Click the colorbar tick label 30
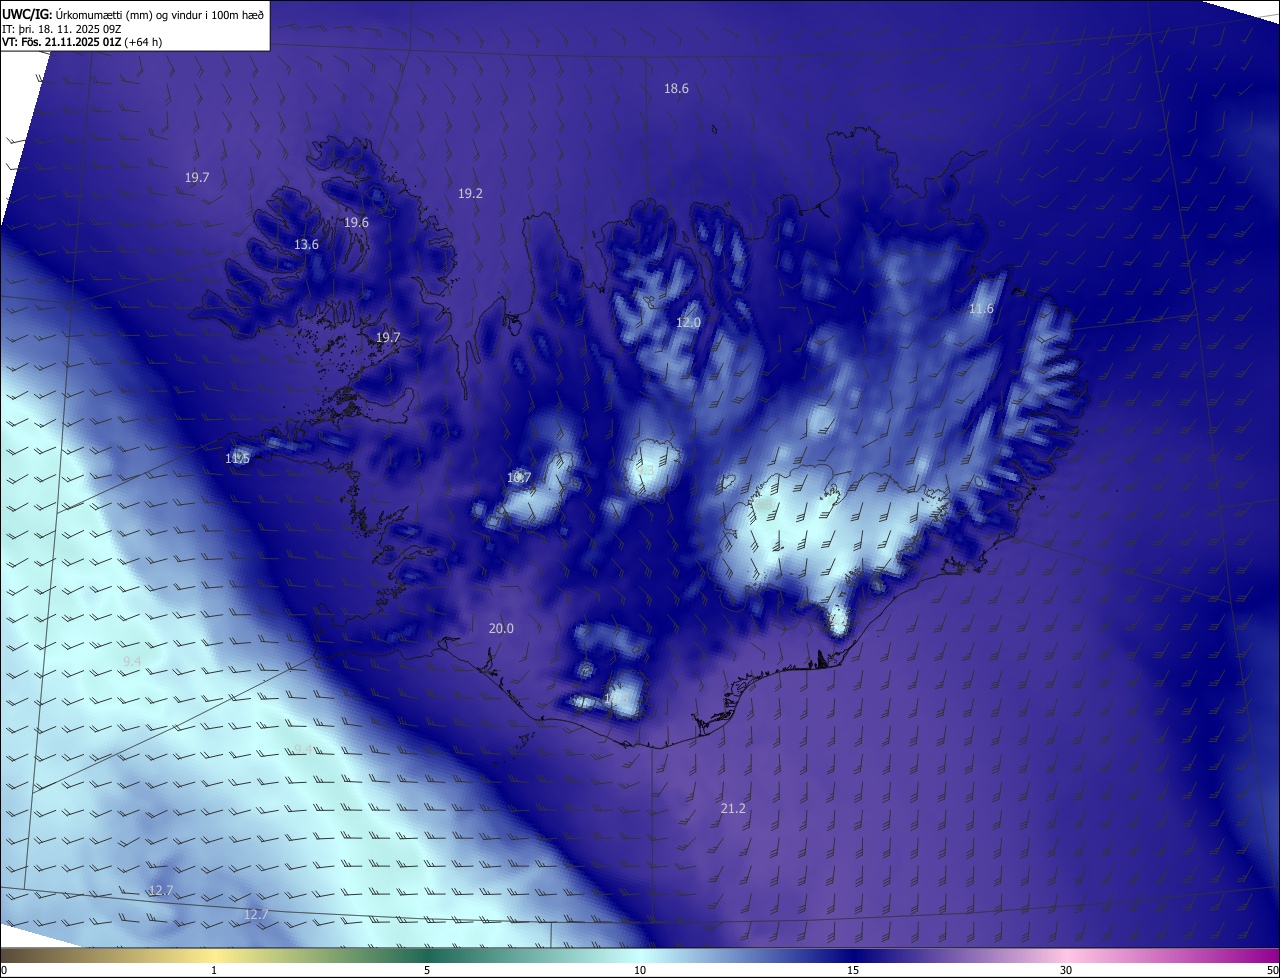Screen dimensions: 1280x978 (x=1066, y=971)
